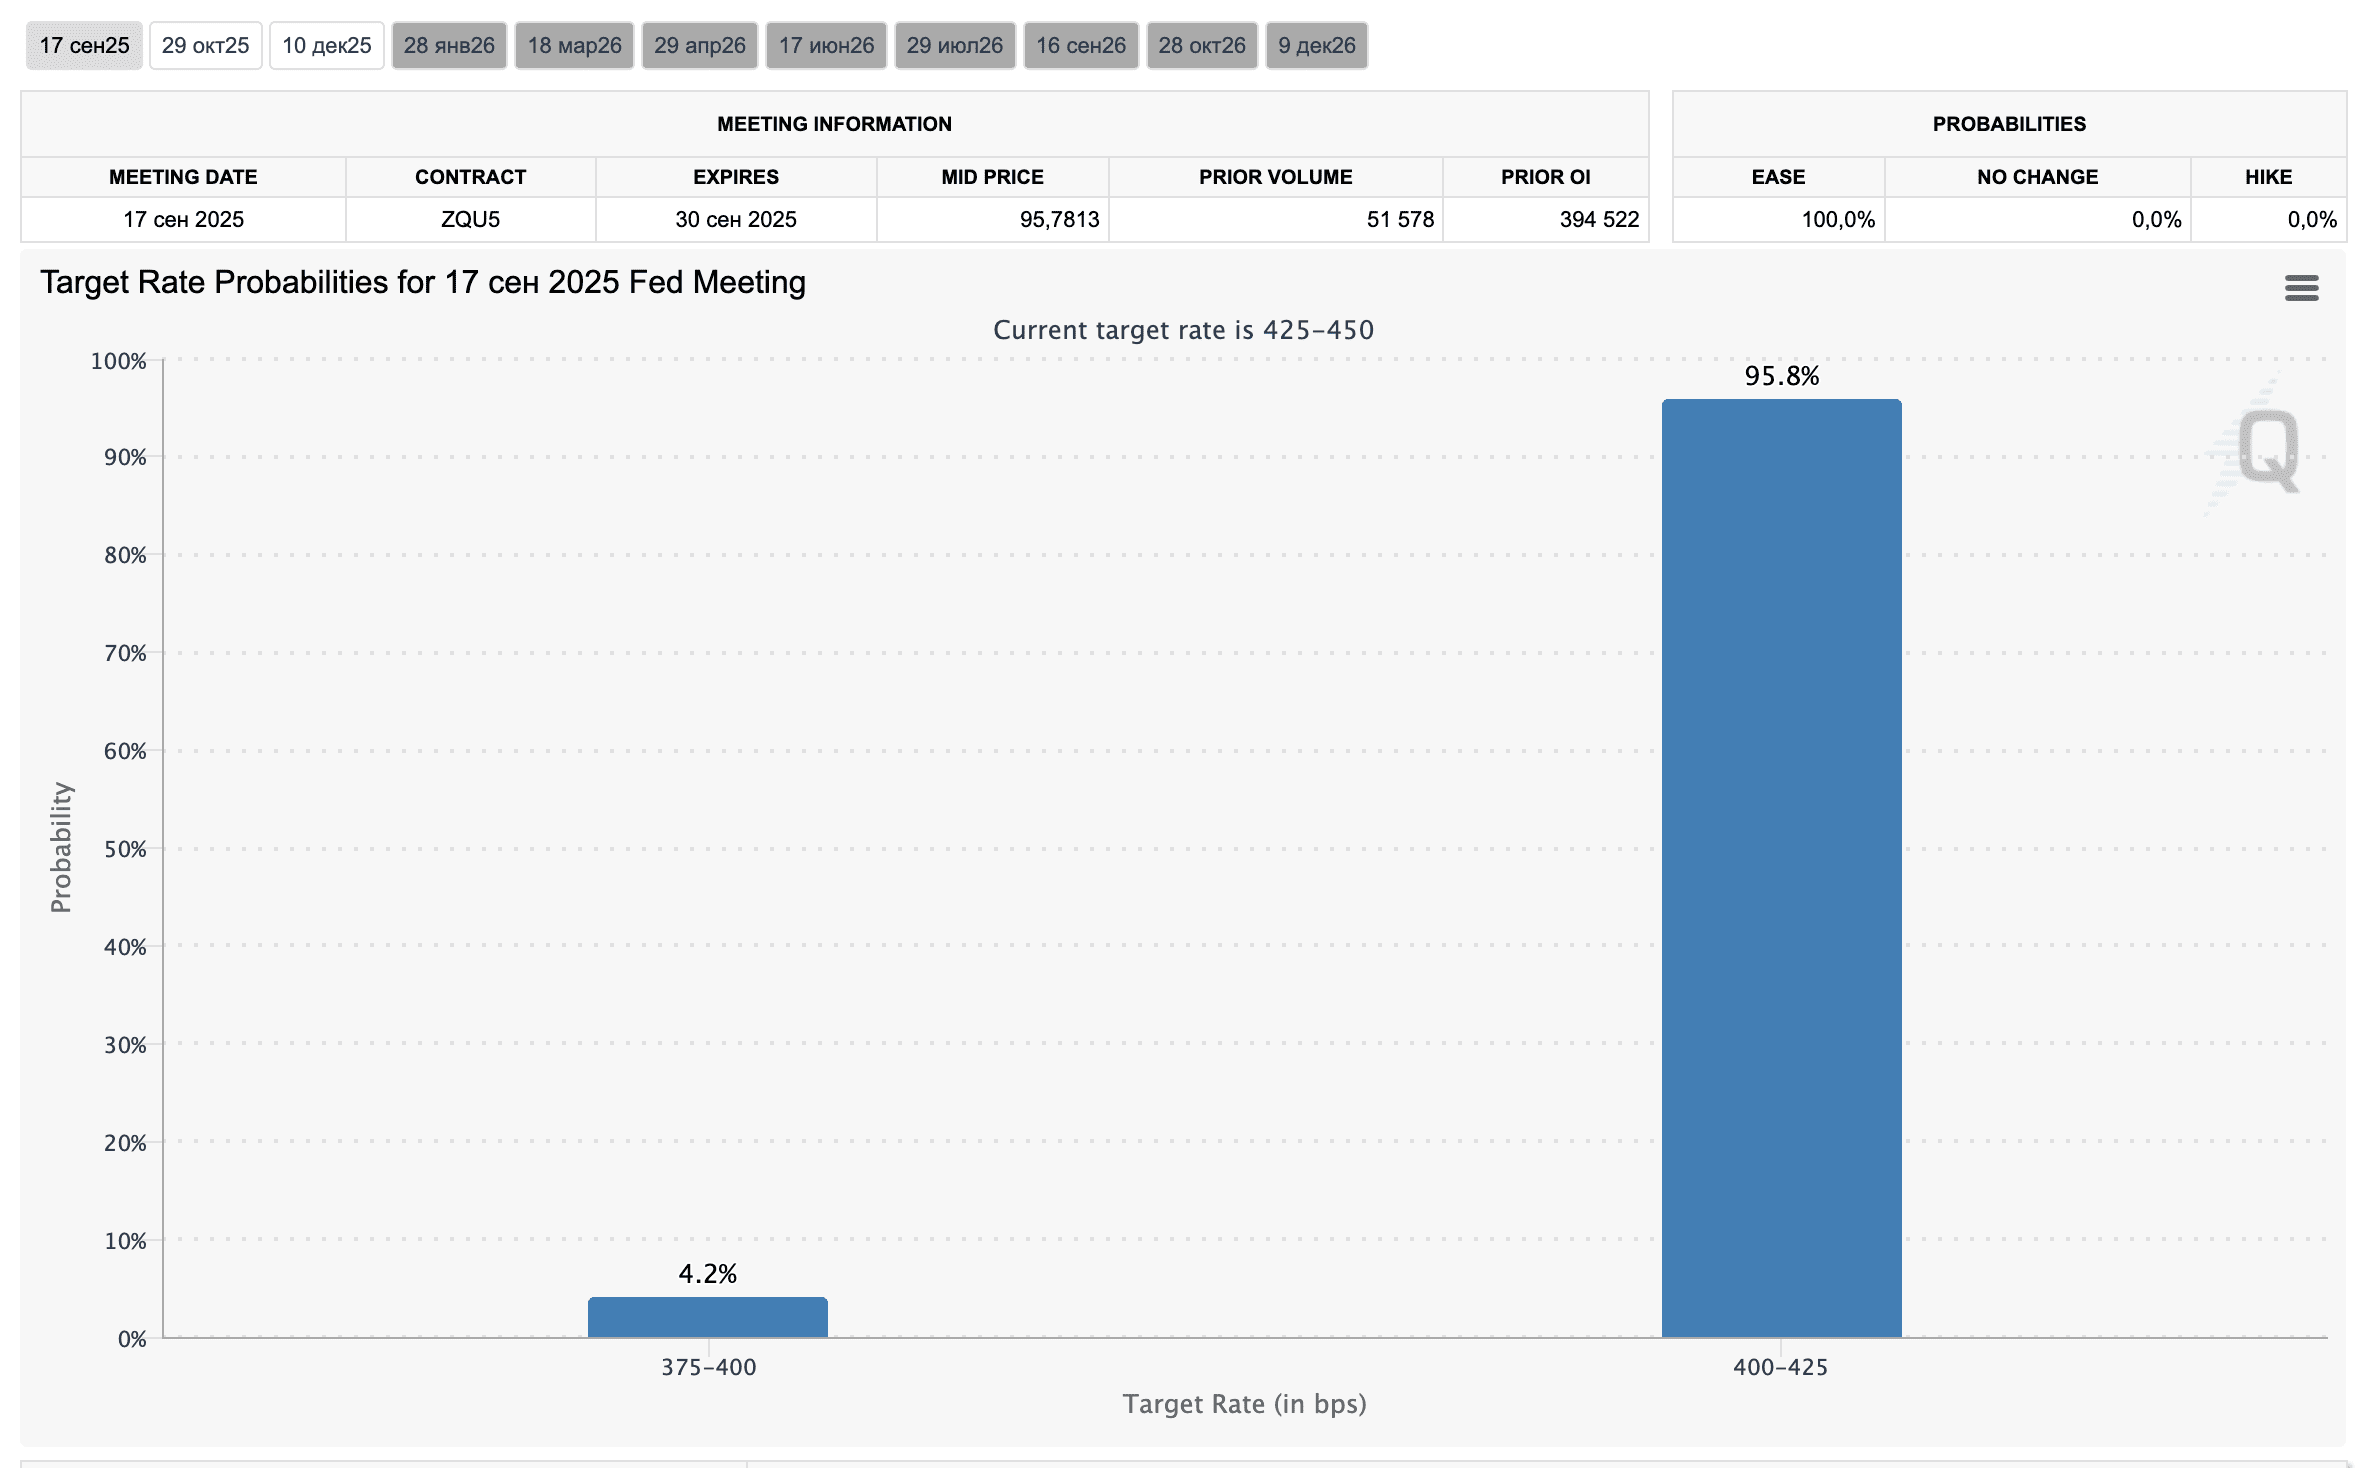This screenshot has width=2374, height=1468.
Task: Choose the 17 июн26 meeting tab
Action: click(826, 46)
